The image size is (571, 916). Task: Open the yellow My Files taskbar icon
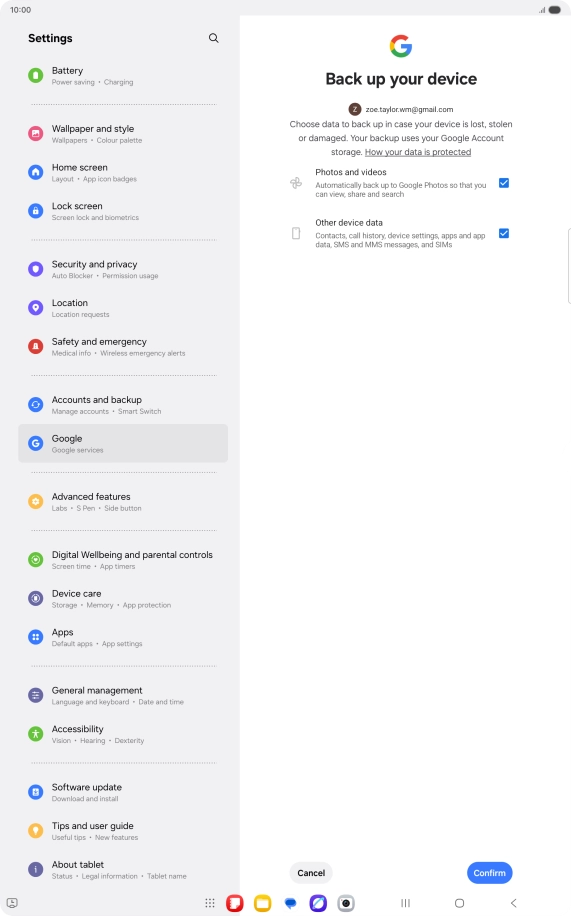coord(262,903)
